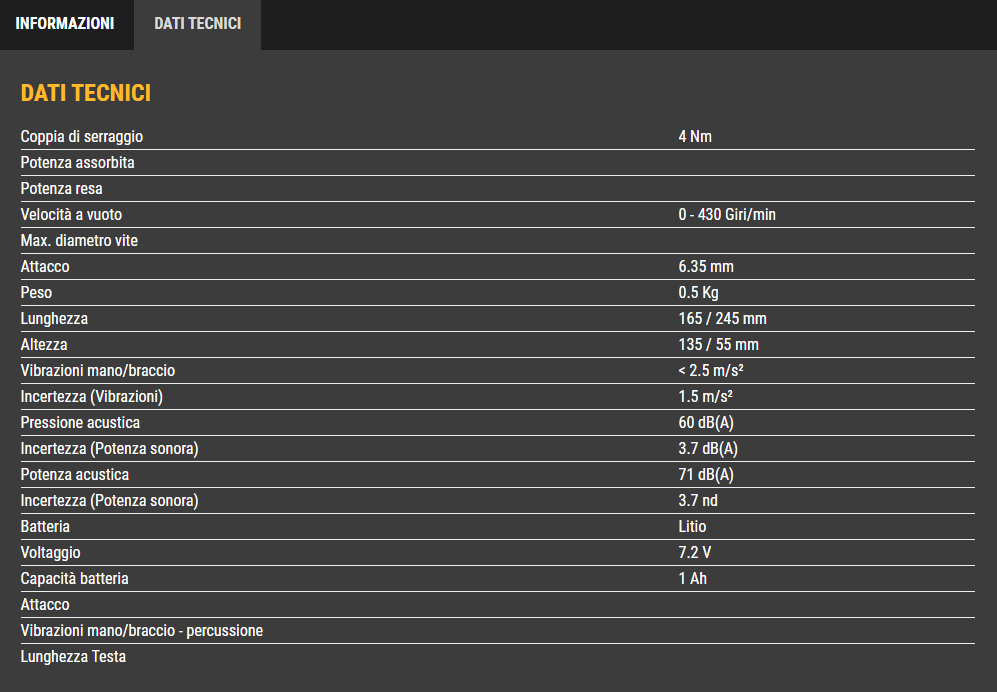Click the 60 dB(A) pressure value
Viewport: 997px width, 692px height.
[x=706, y=423]
